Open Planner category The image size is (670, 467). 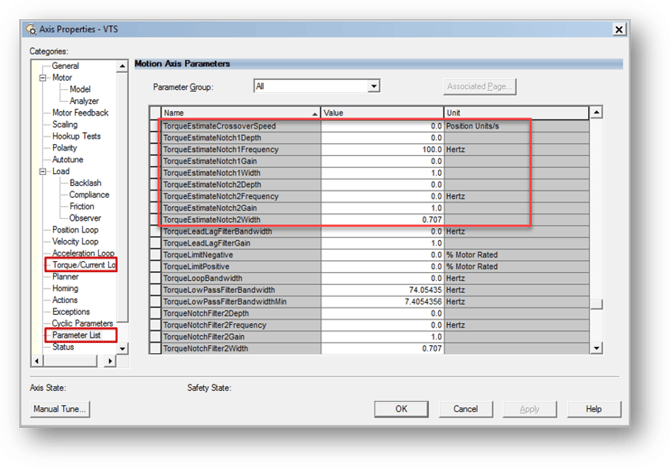(x=65, y=276)
